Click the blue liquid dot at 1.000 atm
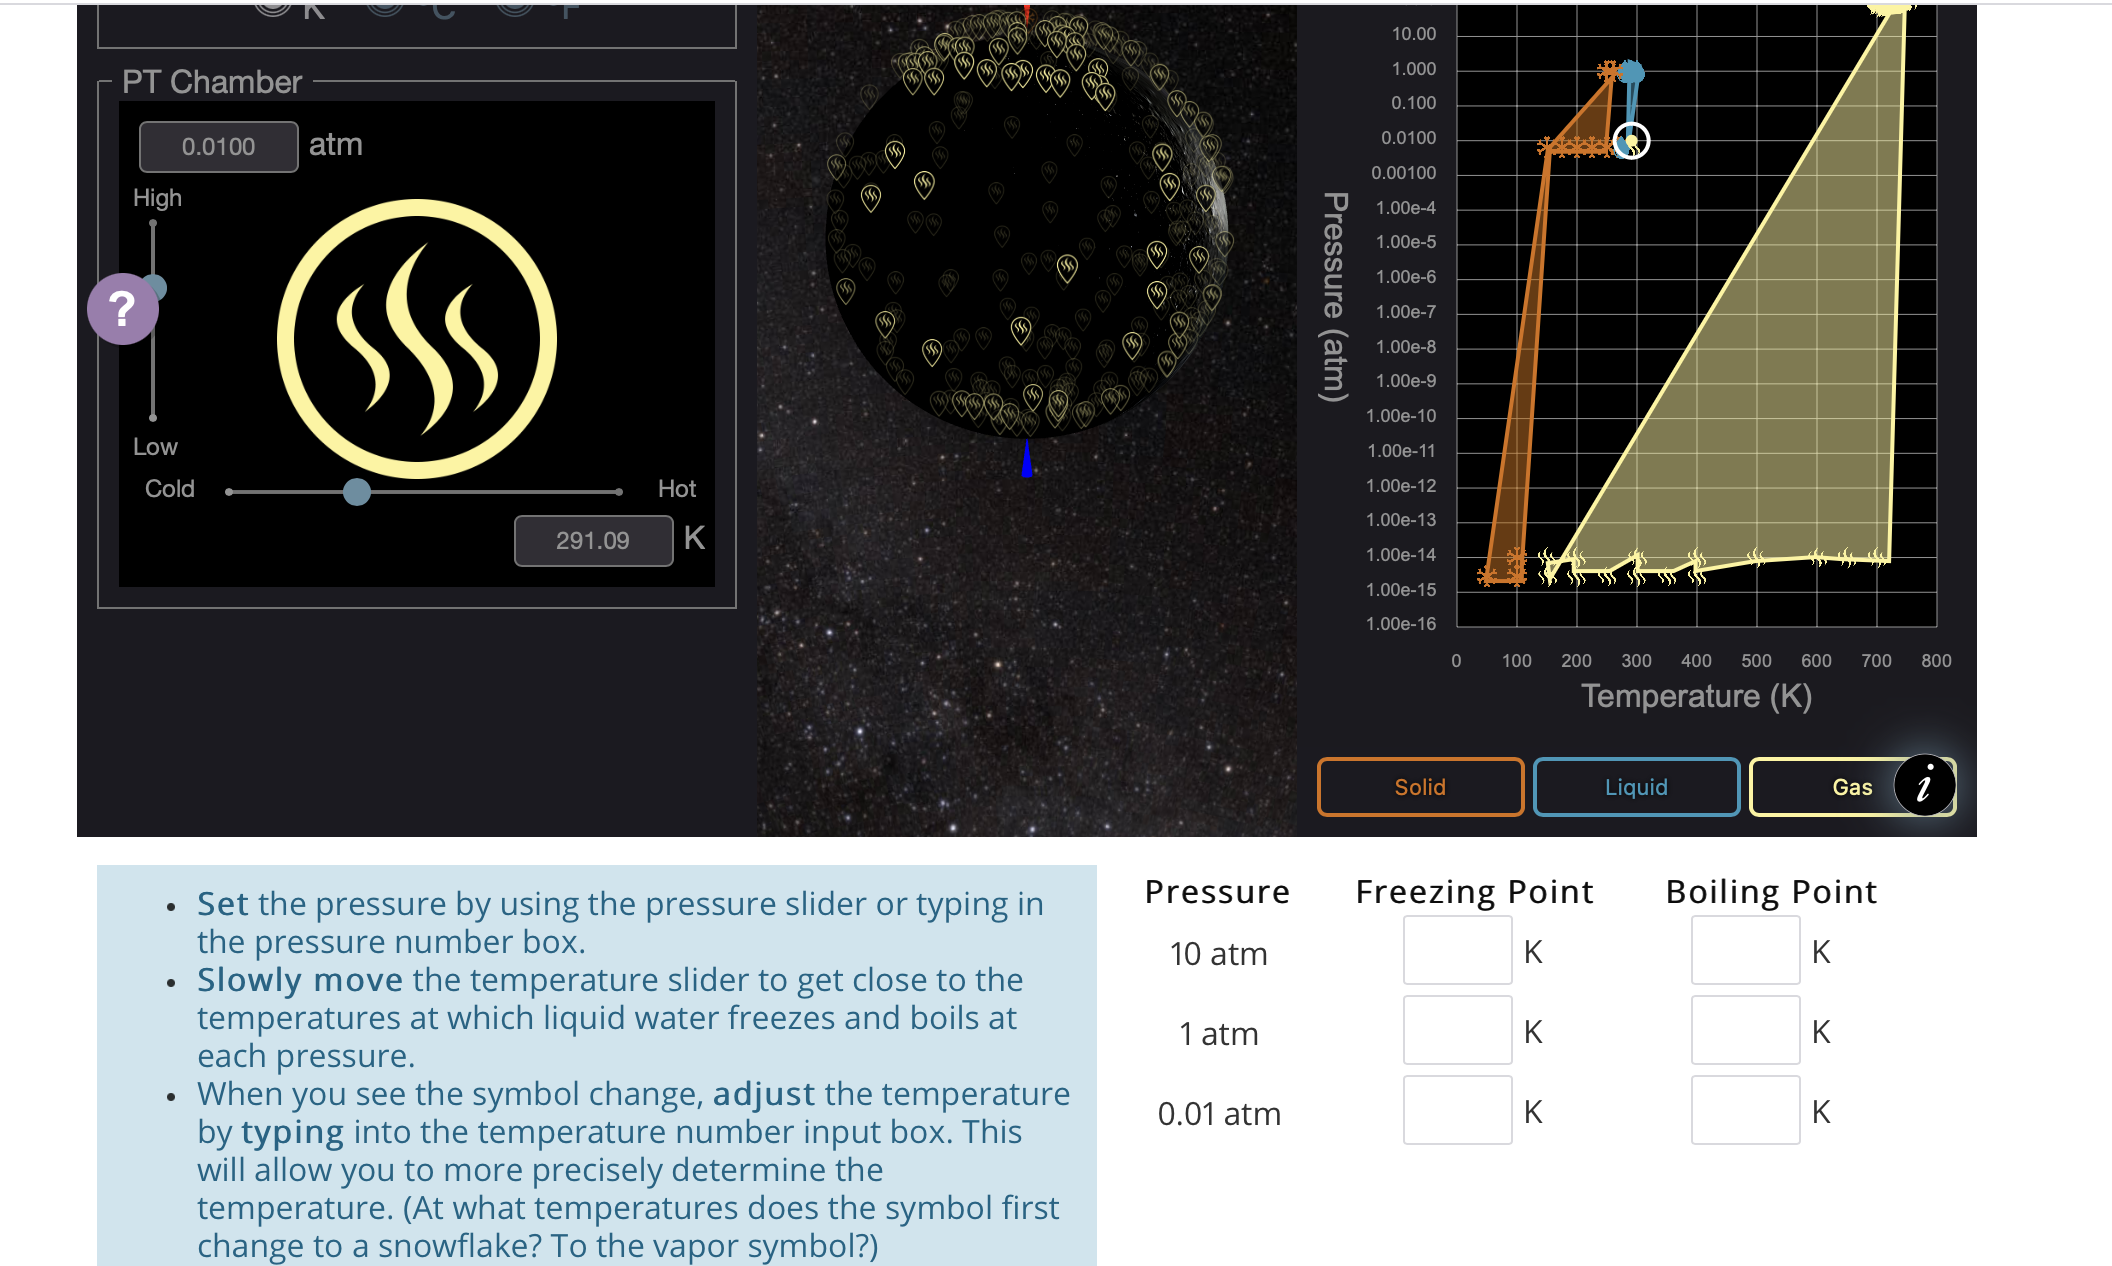 pyautogui.click(x=1632, y=72)
